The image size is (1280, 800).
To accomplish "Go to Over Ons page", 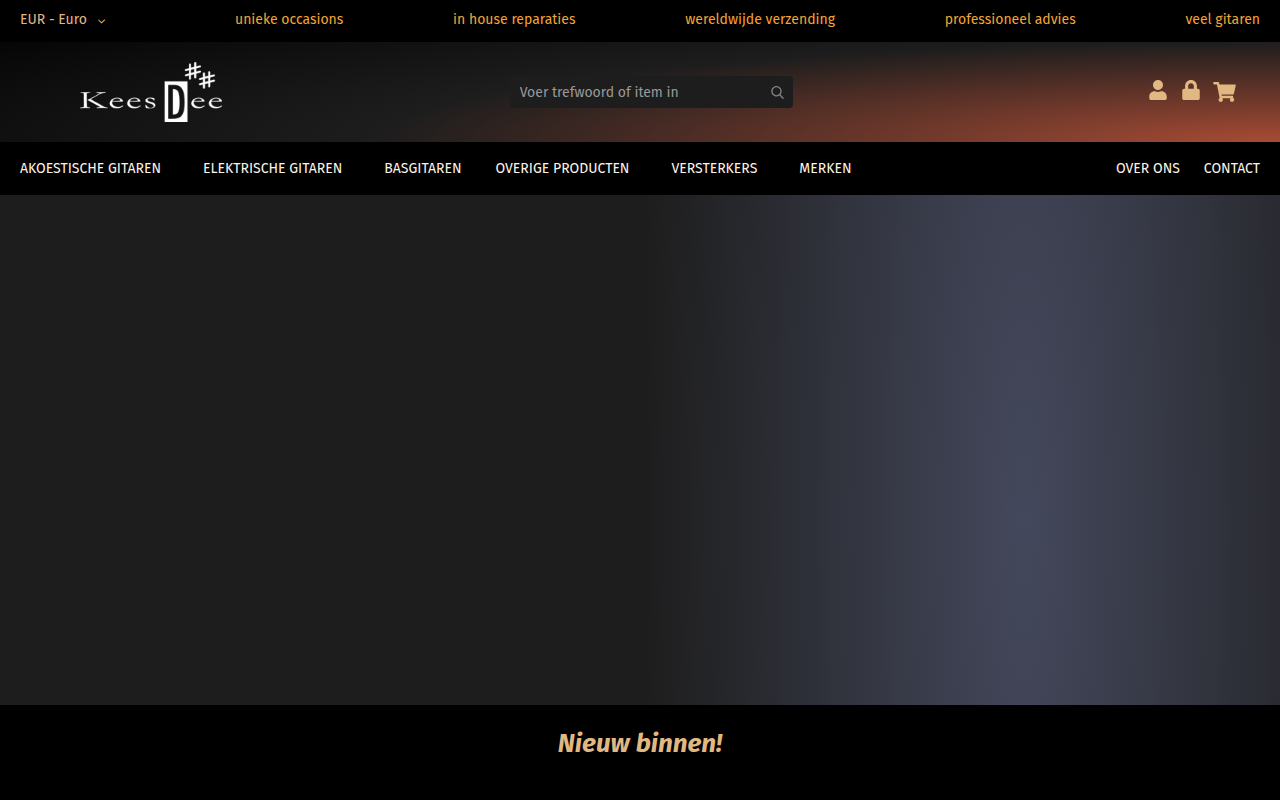I will click(x=1148, y=168).
